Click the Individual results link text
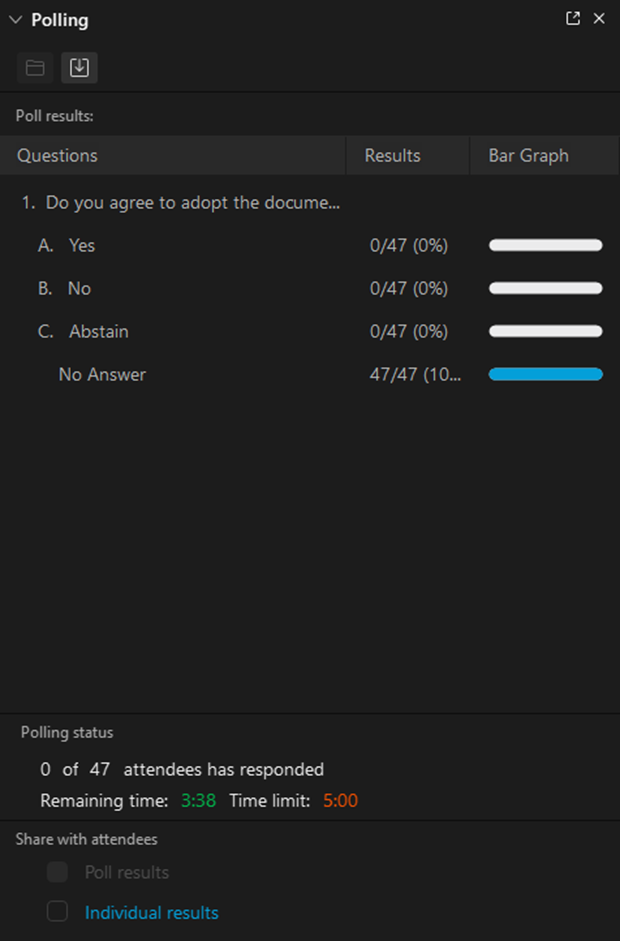 pos(152,913)
